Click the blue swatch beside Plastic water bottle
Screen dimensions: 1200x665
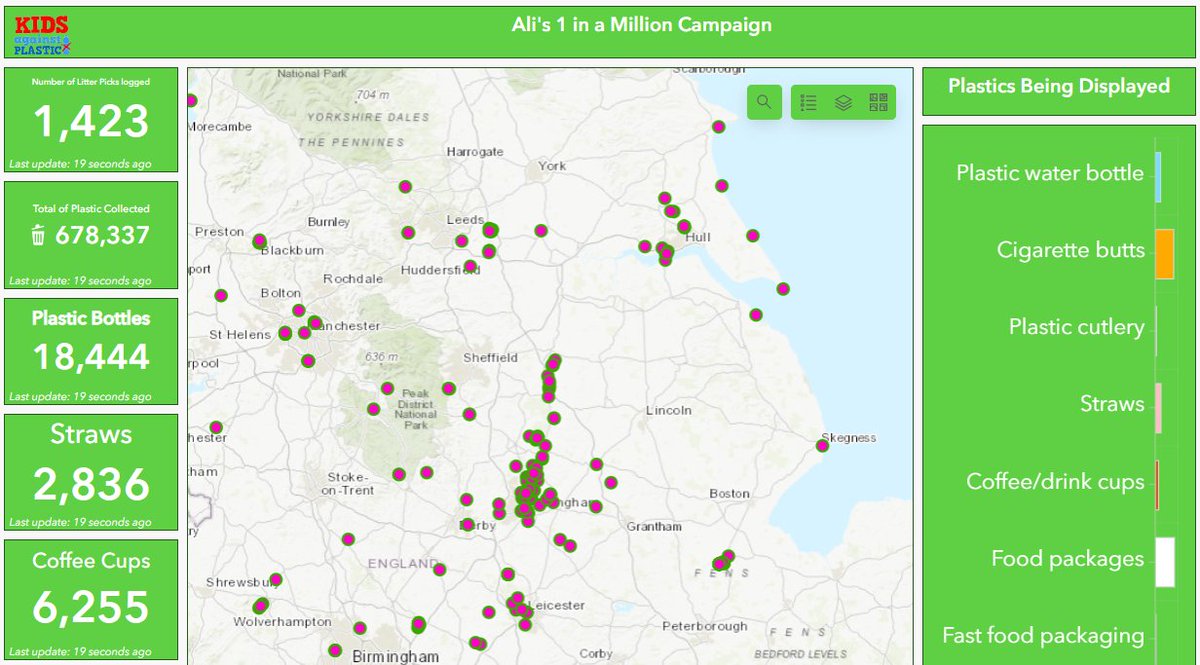1159,179
